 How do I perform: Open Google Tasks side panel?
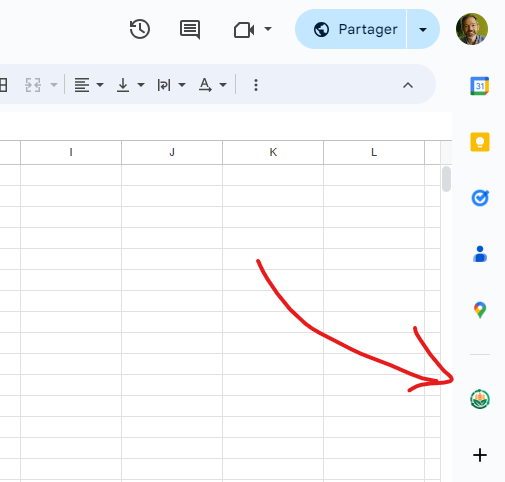coord(480,198)
